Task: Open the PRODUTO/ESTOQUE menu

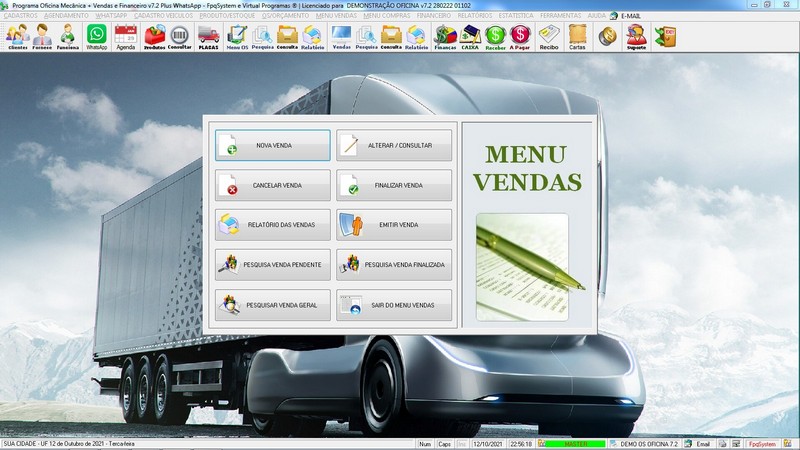Action: [227, 16]
